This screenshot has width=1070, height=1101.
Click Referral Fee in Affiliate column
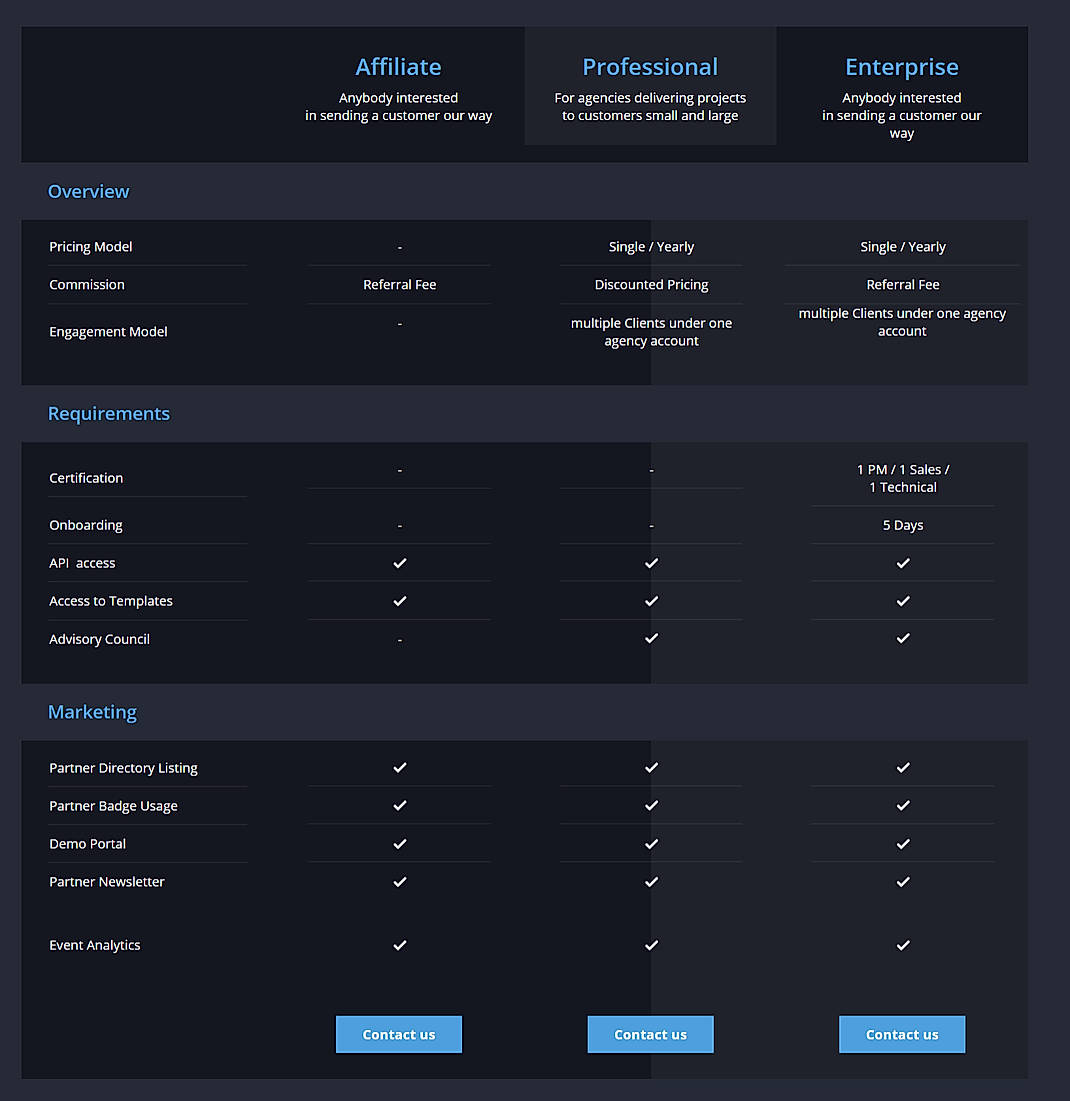point(399,284)
